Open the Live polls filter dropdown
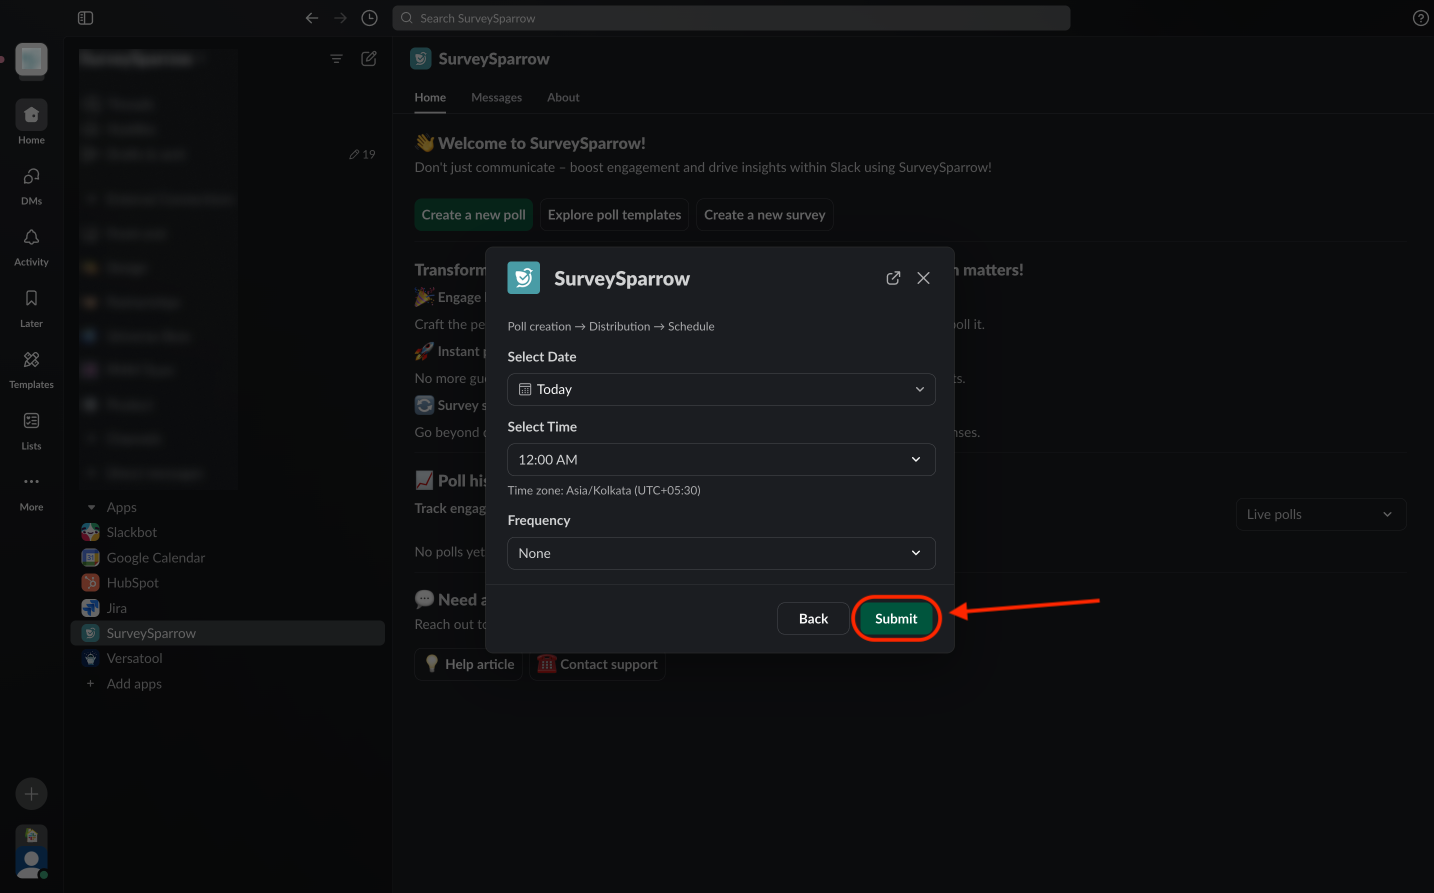1434x893 pixels. click(1320, 514)
